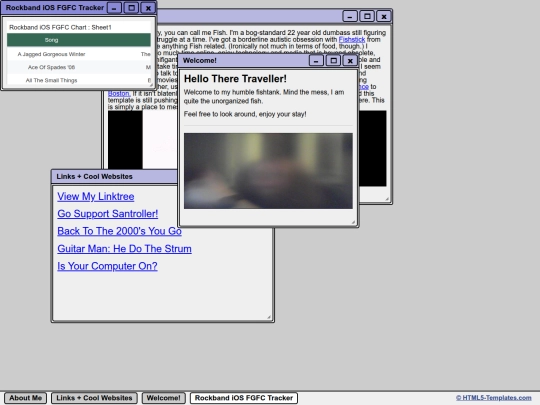Viewport: 540px width, 405px height.
Task: Grab the Links + Cool Websites resize handle
Action: click(x=269, y=317)
